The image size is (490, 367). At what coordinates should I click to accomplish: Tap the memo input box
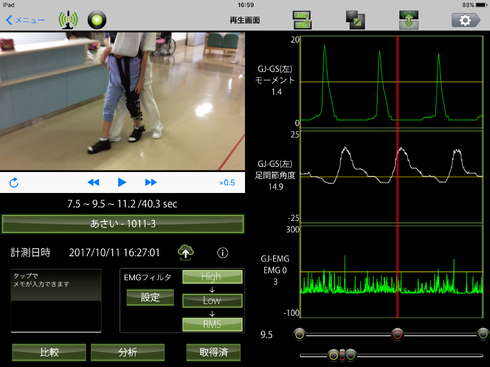56,301
